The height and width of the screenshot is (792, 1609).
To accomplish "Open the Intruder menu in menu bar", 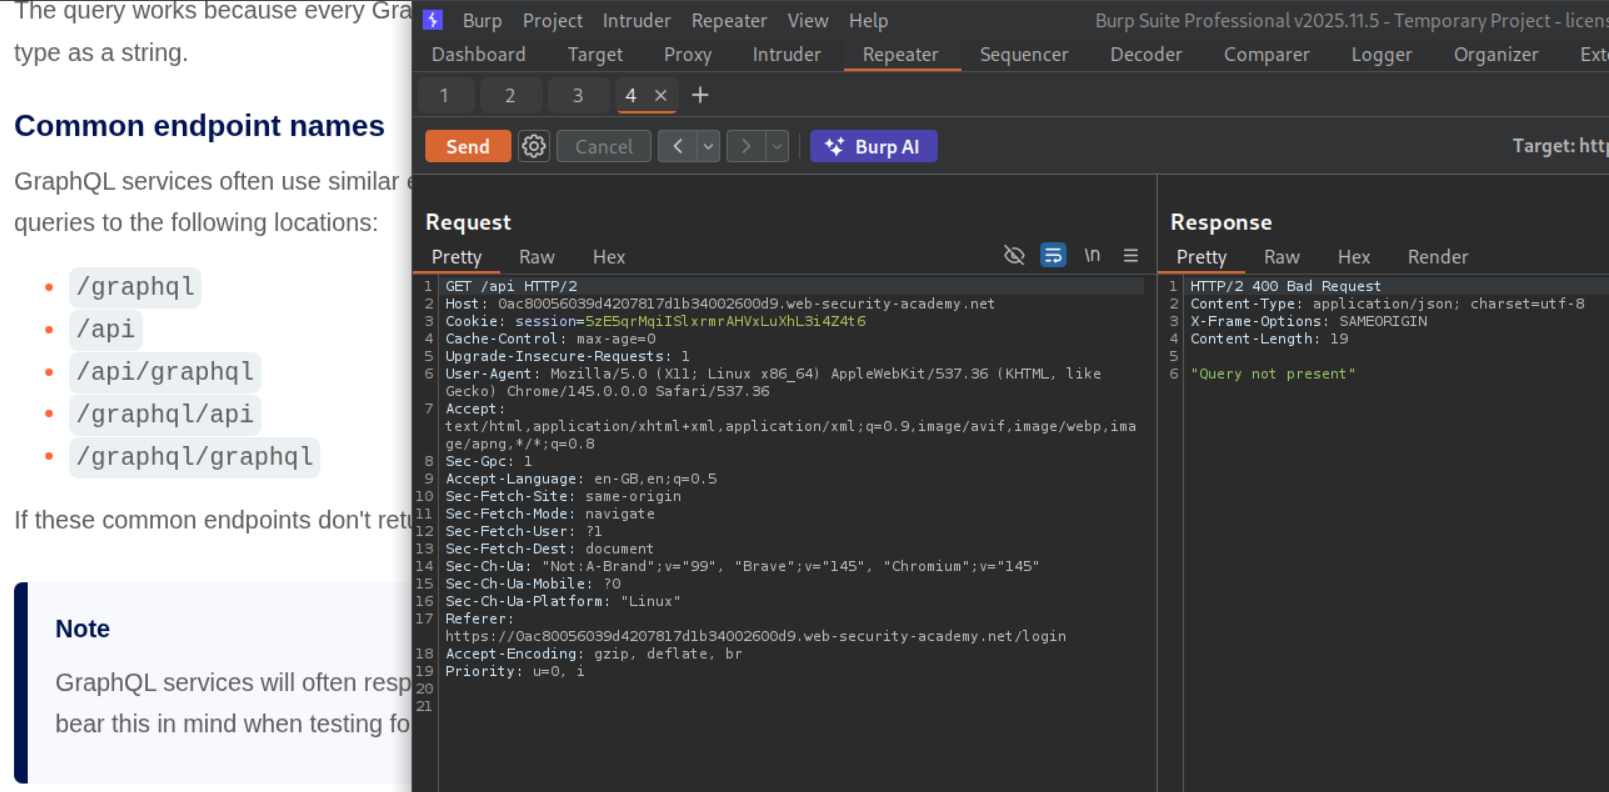I will pos(636,20).
